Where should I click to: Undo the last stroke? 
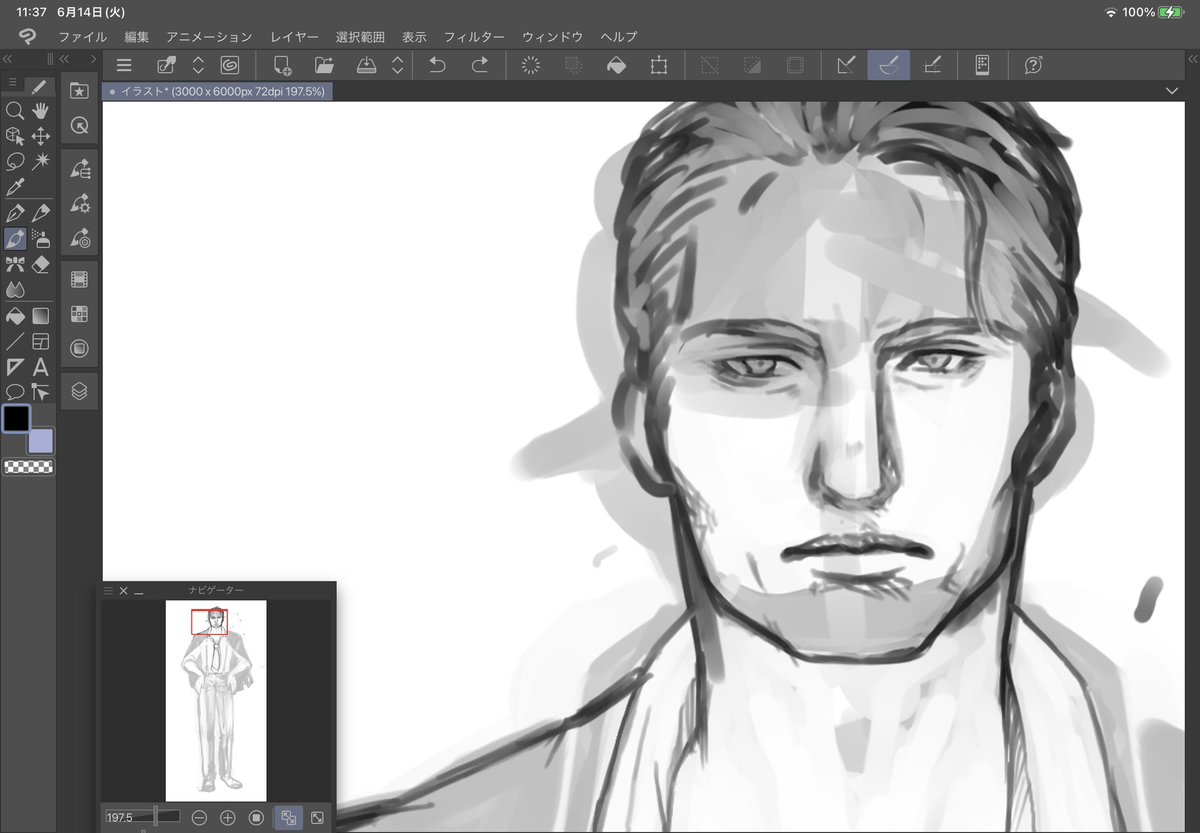437,65
